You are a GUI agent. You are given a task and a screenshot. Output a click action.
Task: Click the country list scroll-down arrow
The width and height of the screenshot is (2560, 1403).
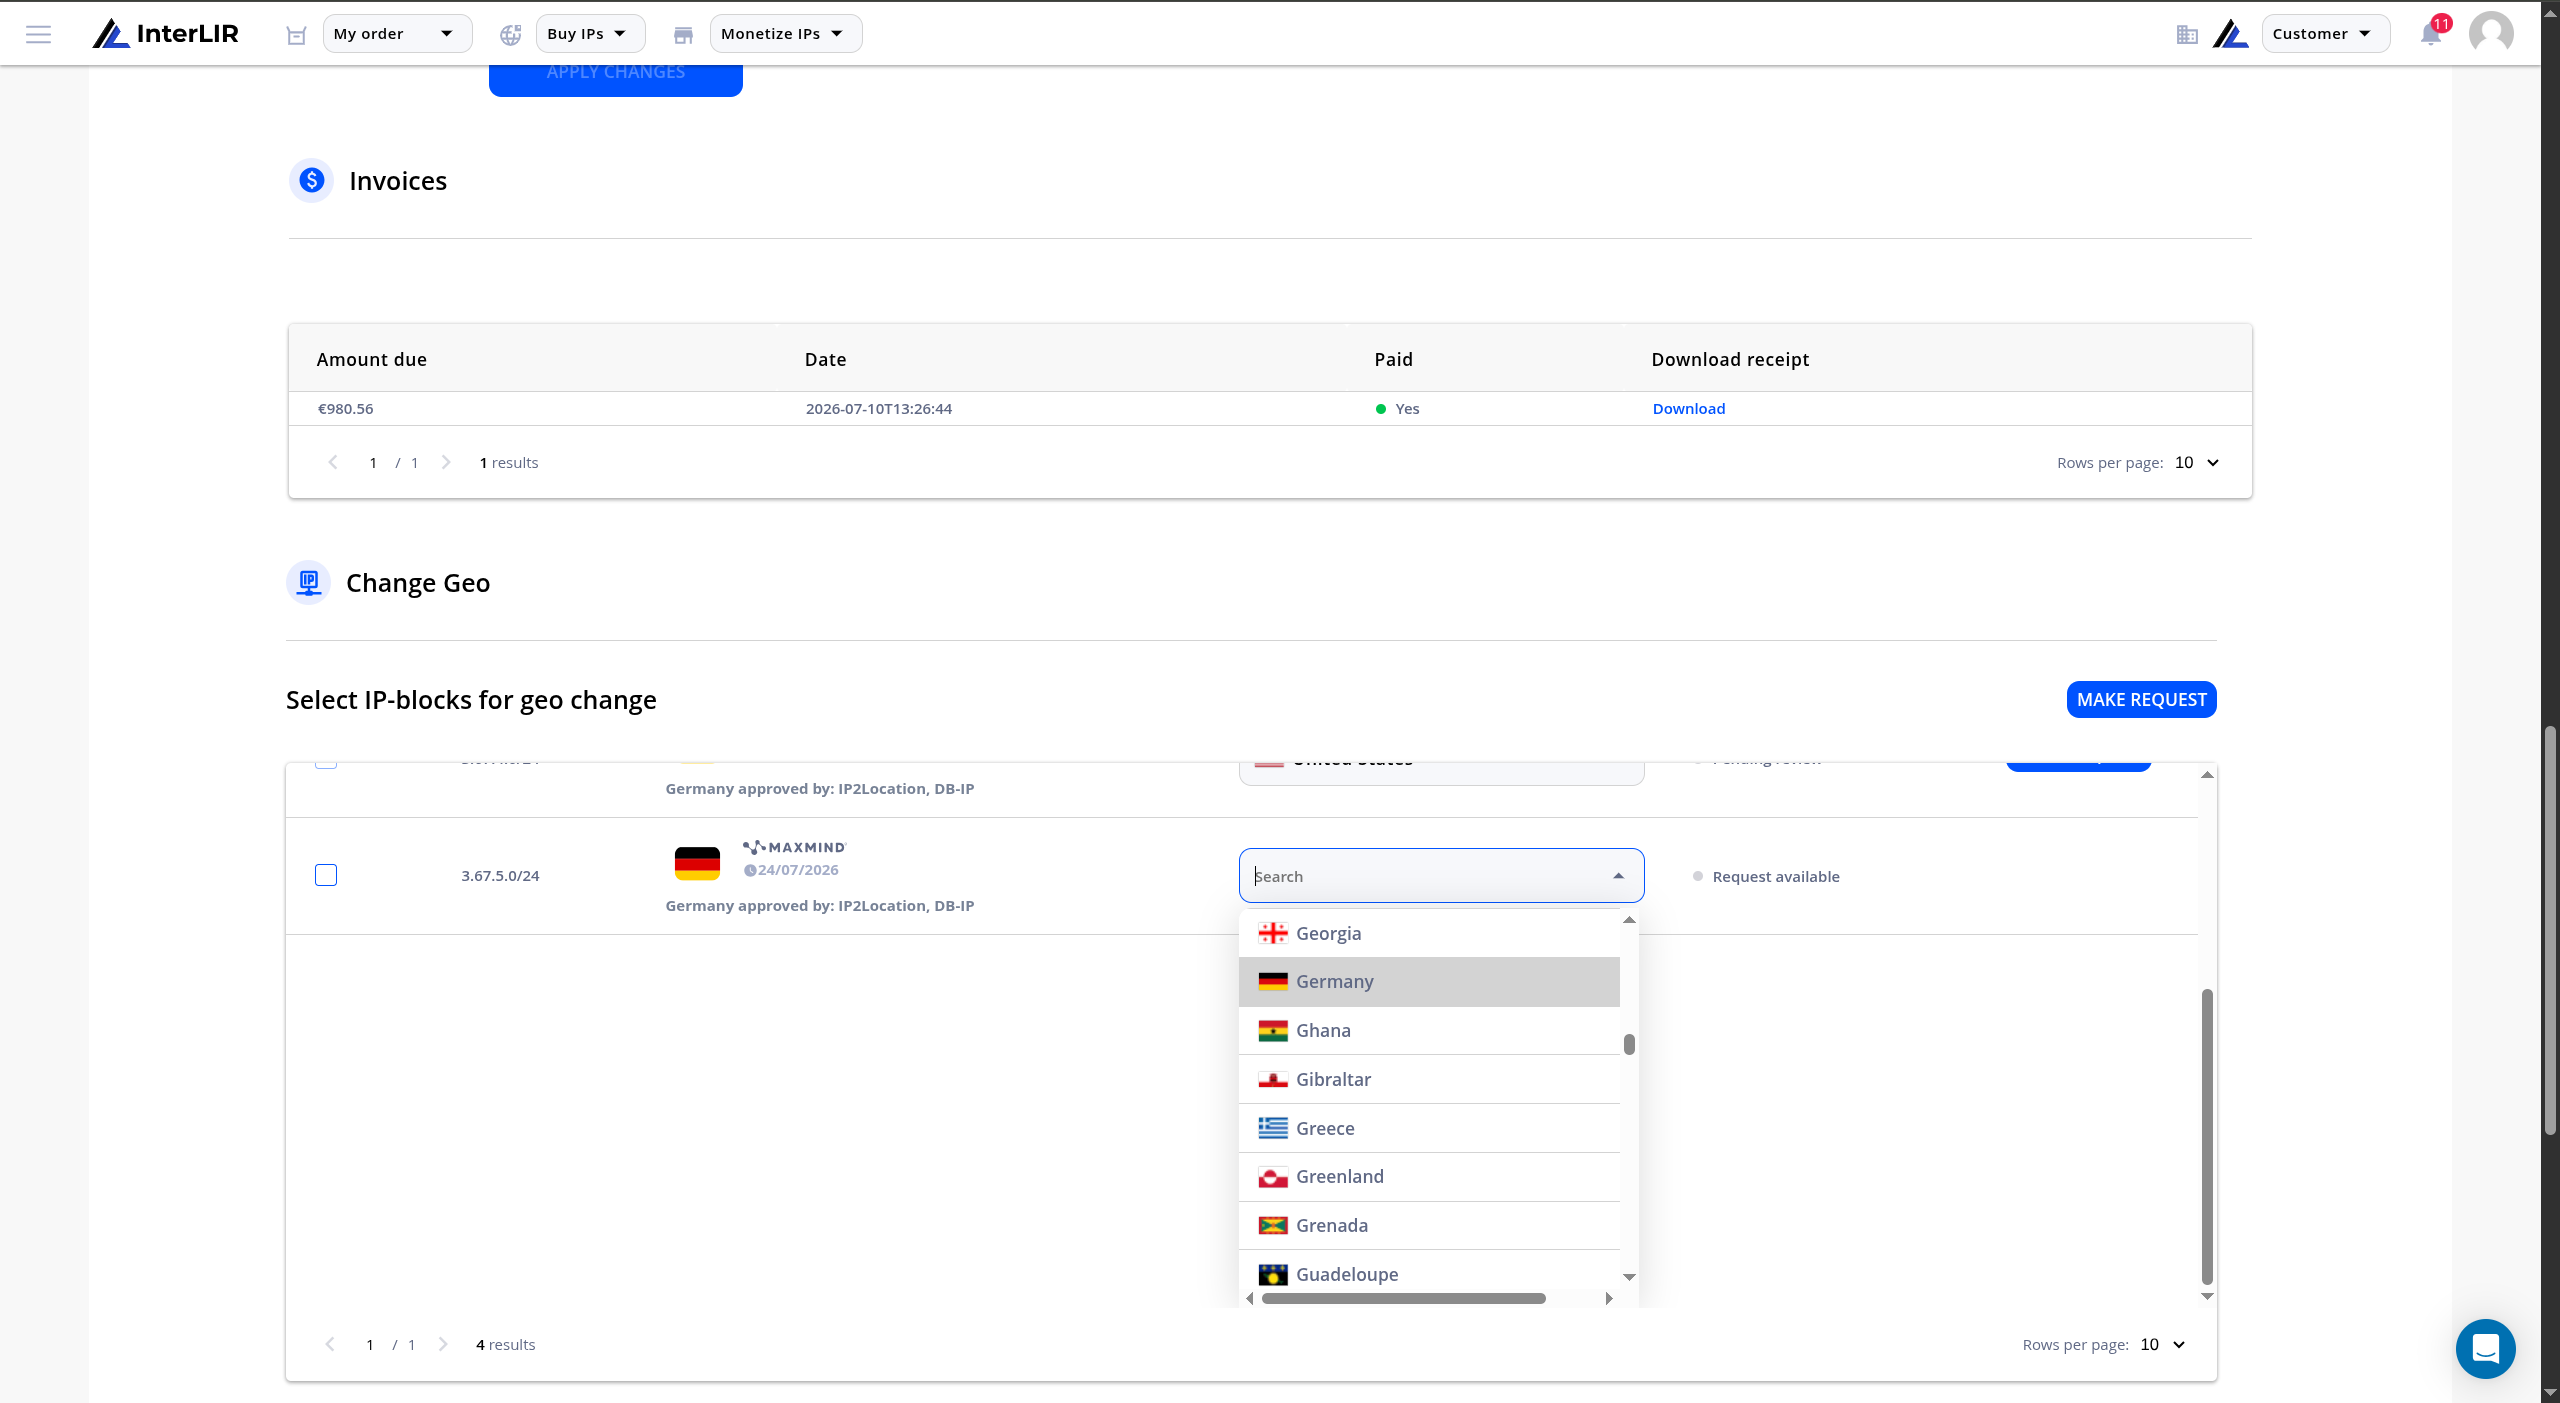[1629, 1277]
